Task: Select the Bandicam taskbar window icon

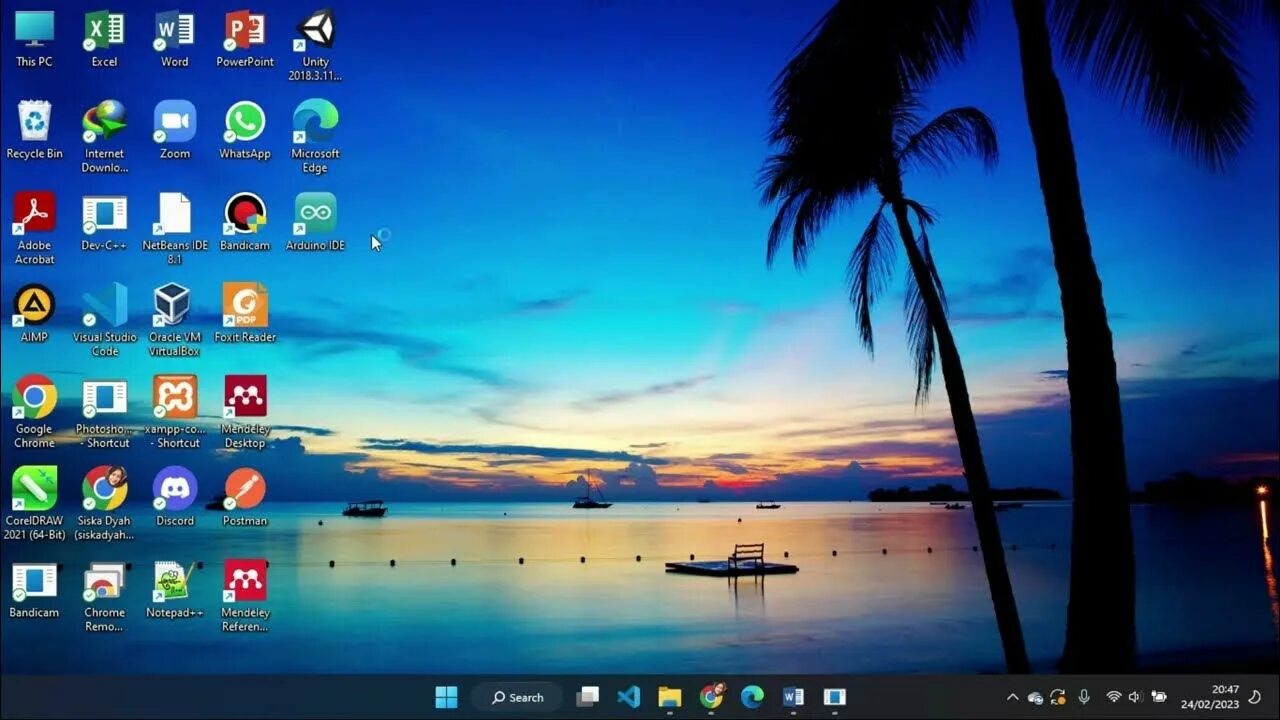Action: pyautogui.click(x=834, y=697)
